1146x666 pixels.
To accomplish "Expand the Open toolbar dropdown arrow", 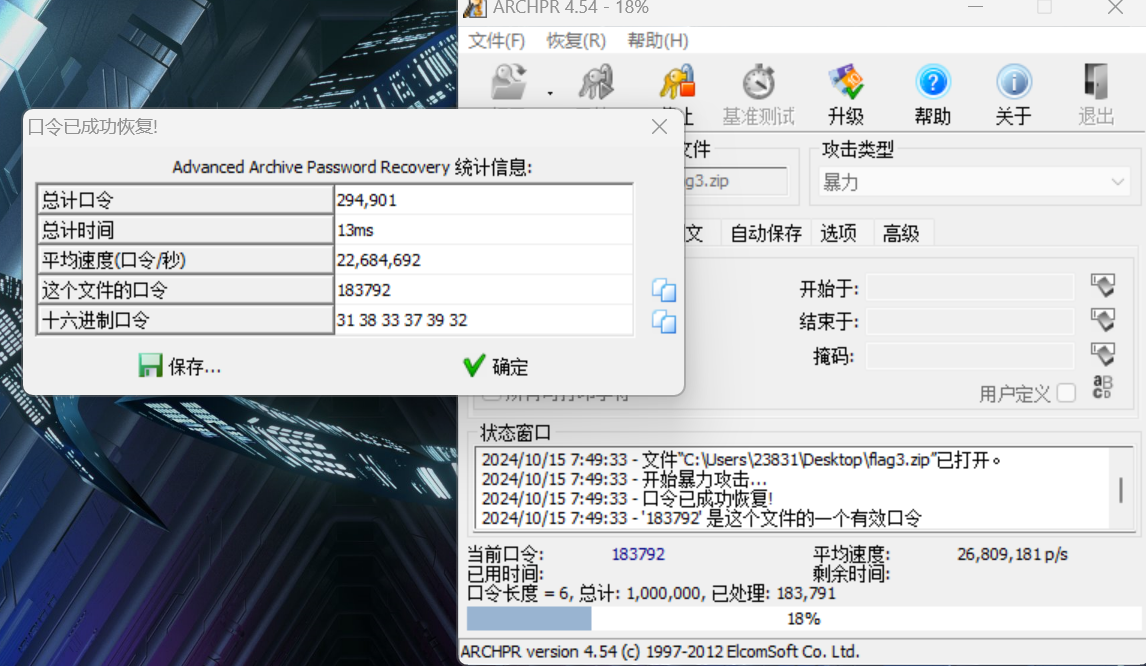I will tap(550, 94).
